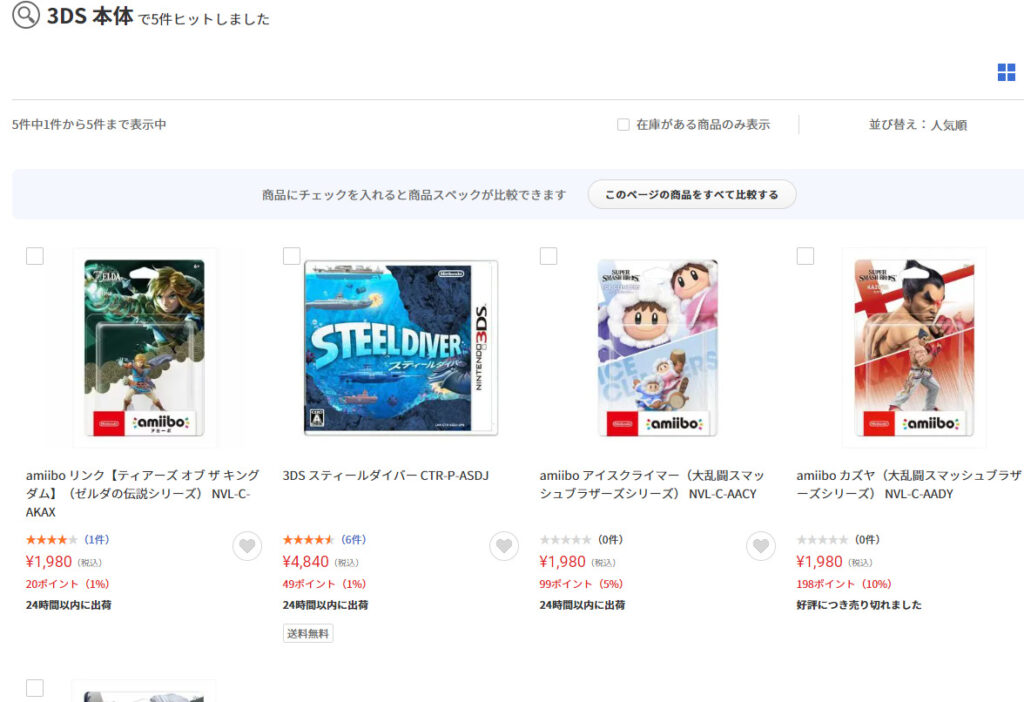Open the (6件) reviews link for スティールダイバー
This screenshot has height=702, width=1024.
(353, 540)
